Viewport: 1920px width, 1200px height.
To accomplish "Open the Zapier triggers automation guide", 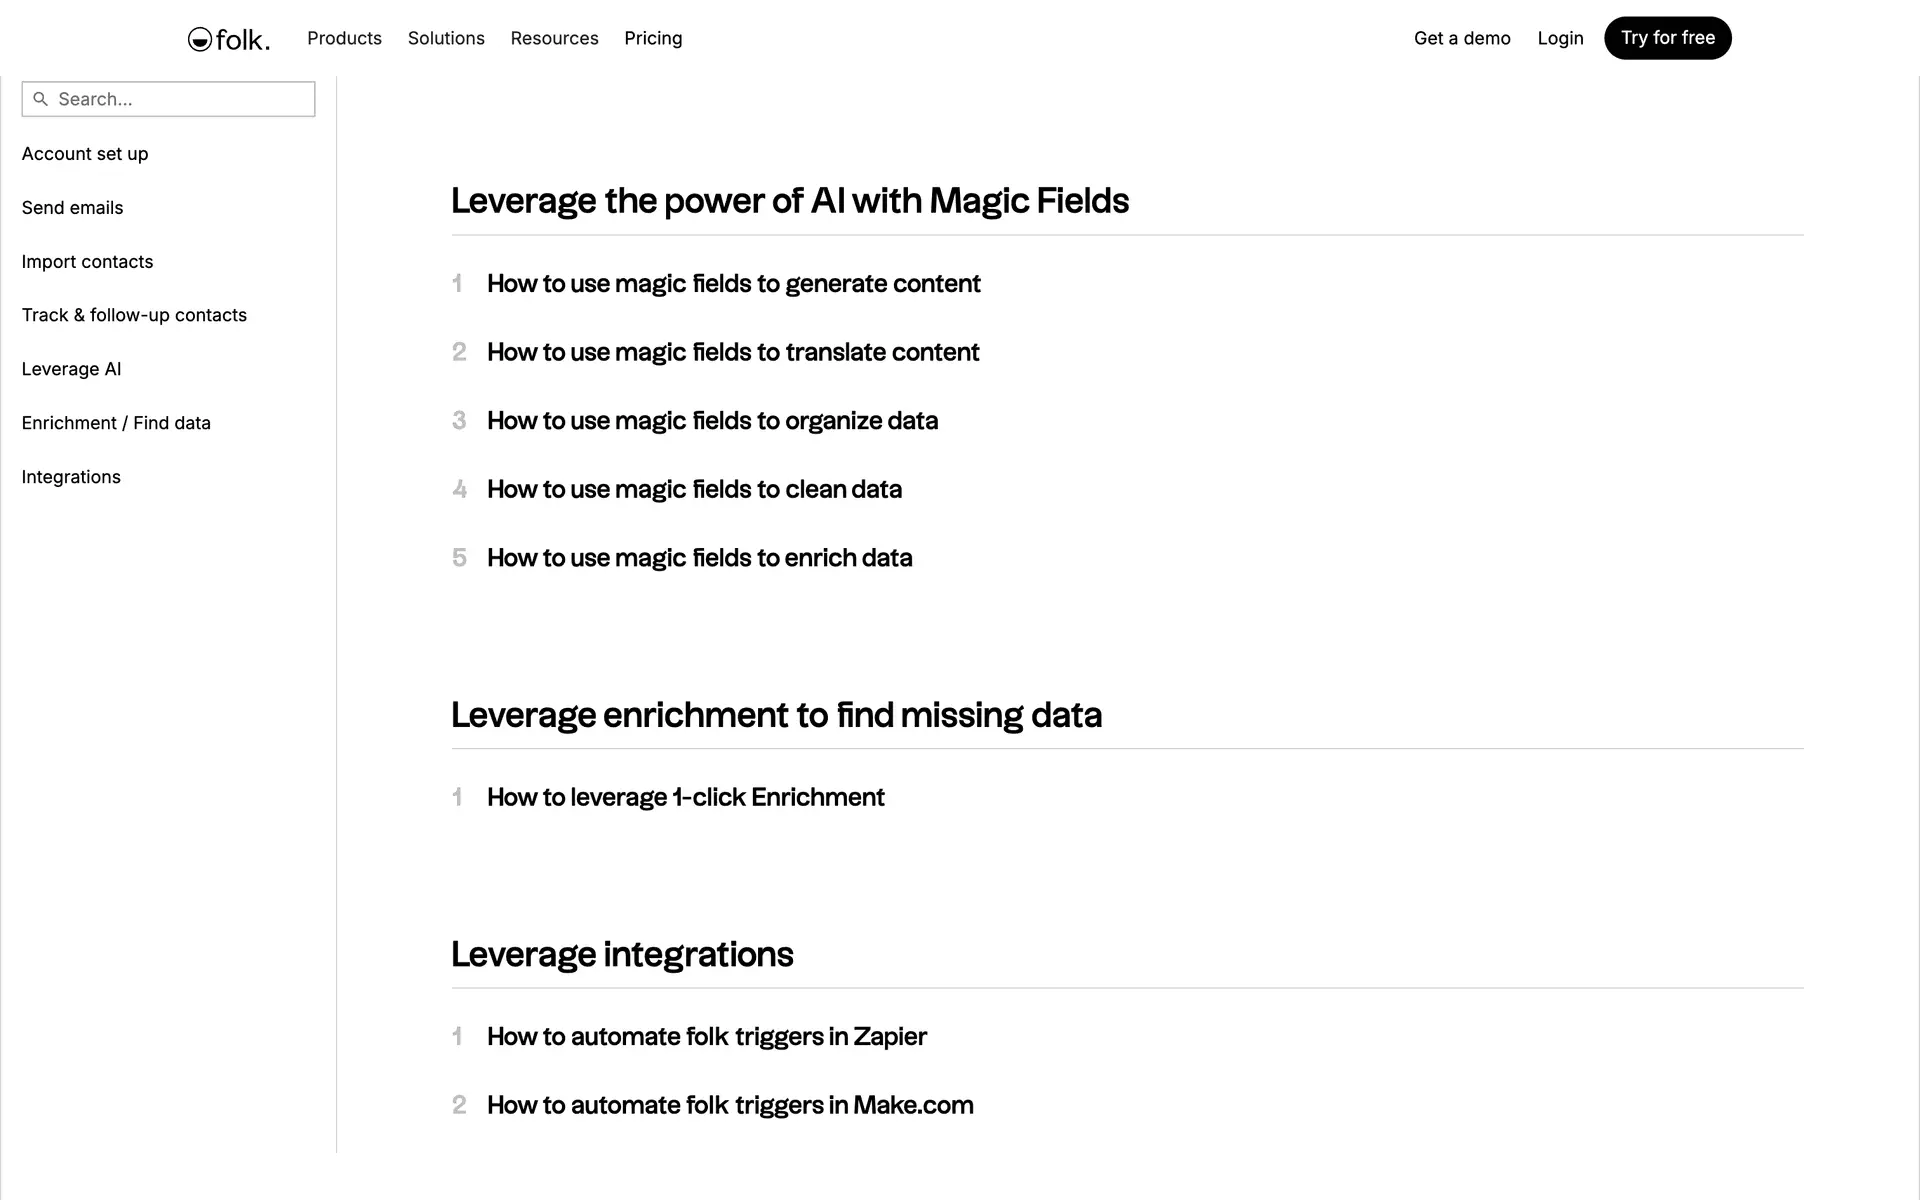I will (x=706, y=1036).
